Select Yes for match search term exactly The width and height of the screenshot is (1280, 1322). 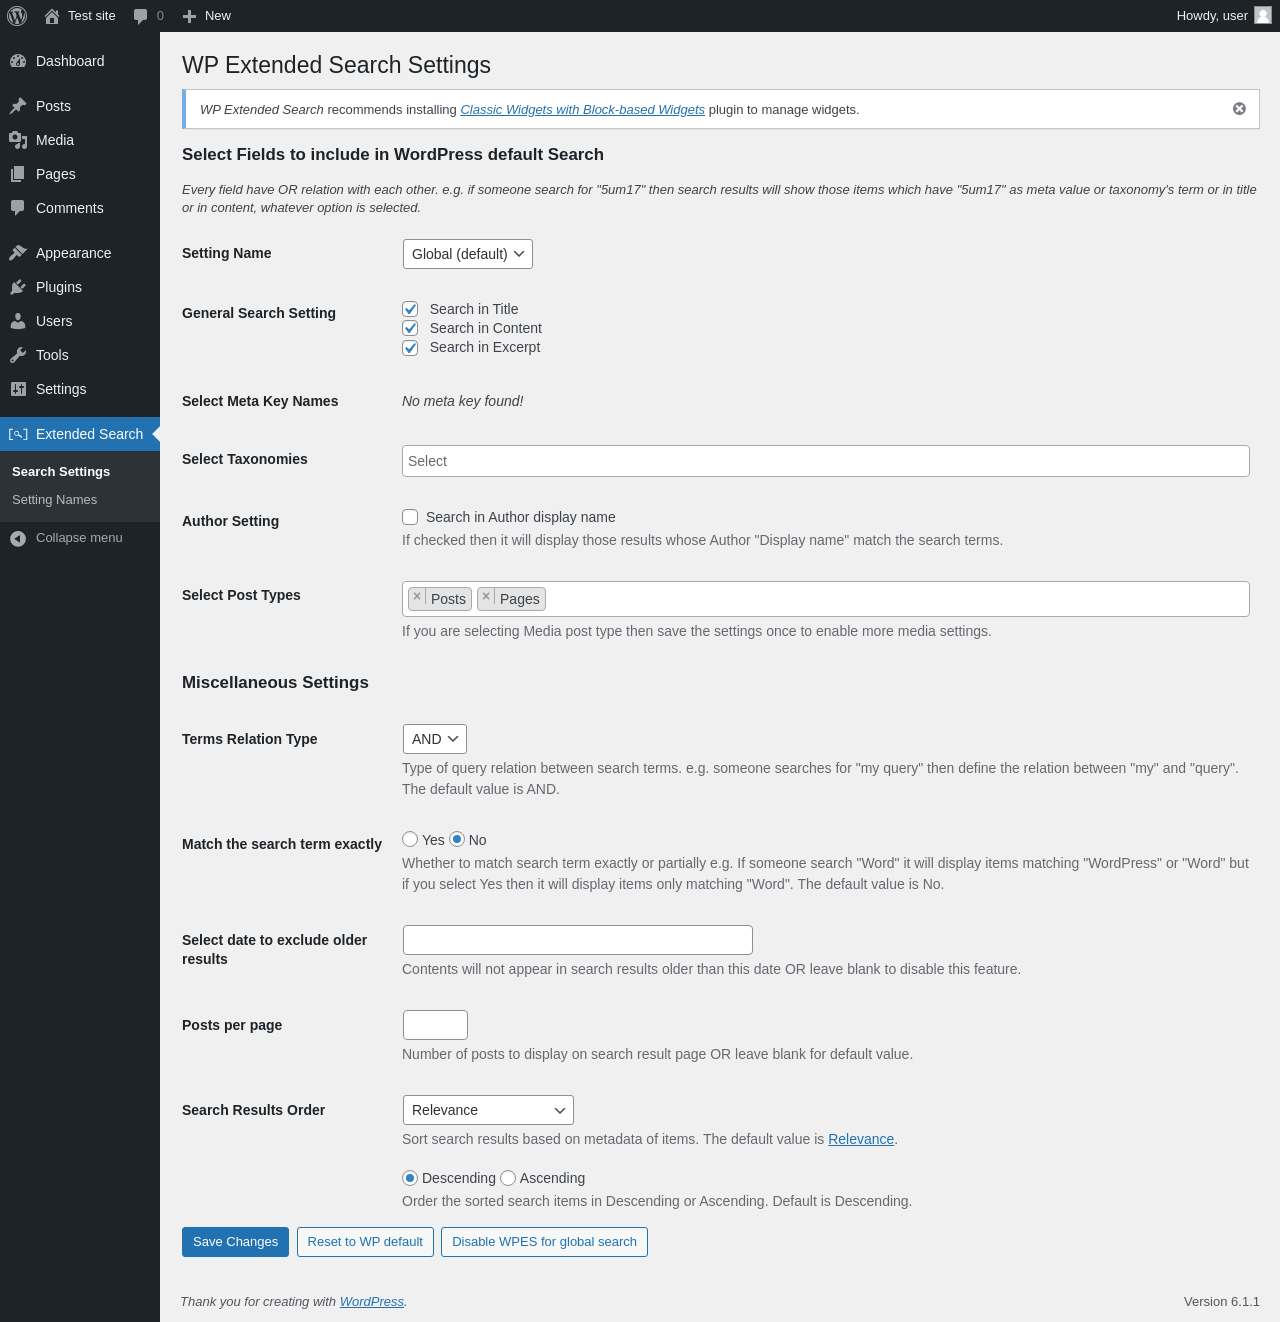pos(410,839)
